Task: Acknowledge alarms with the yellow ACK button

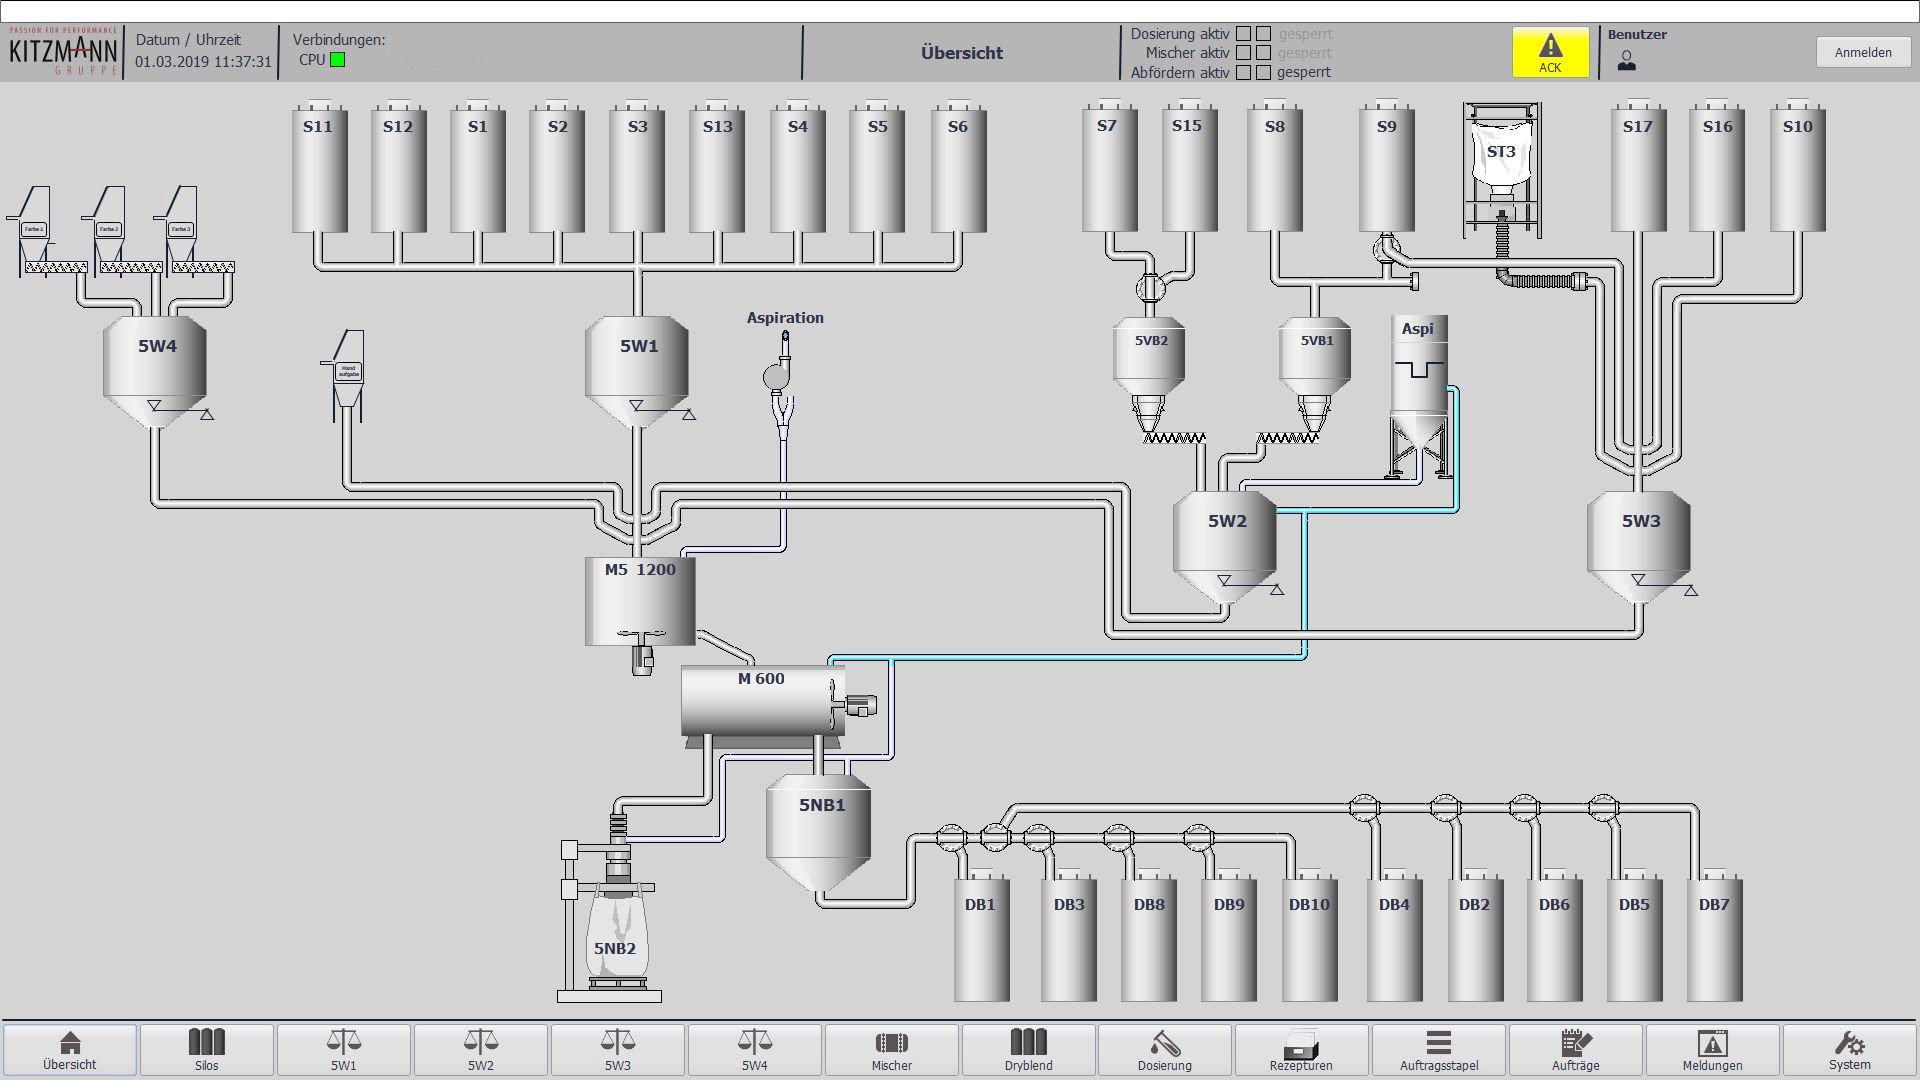Action: pos(1550,52)
